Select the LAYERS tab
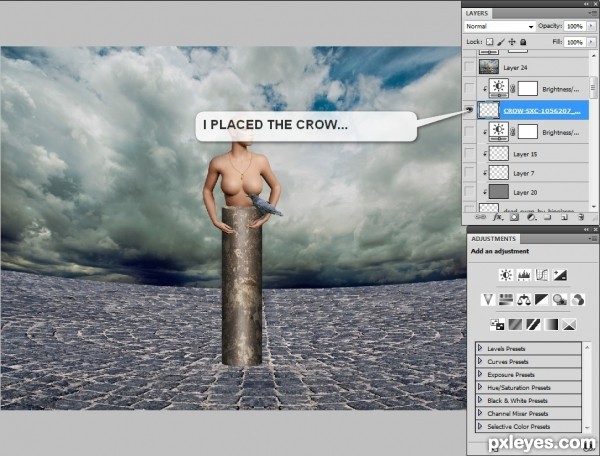 477,13
